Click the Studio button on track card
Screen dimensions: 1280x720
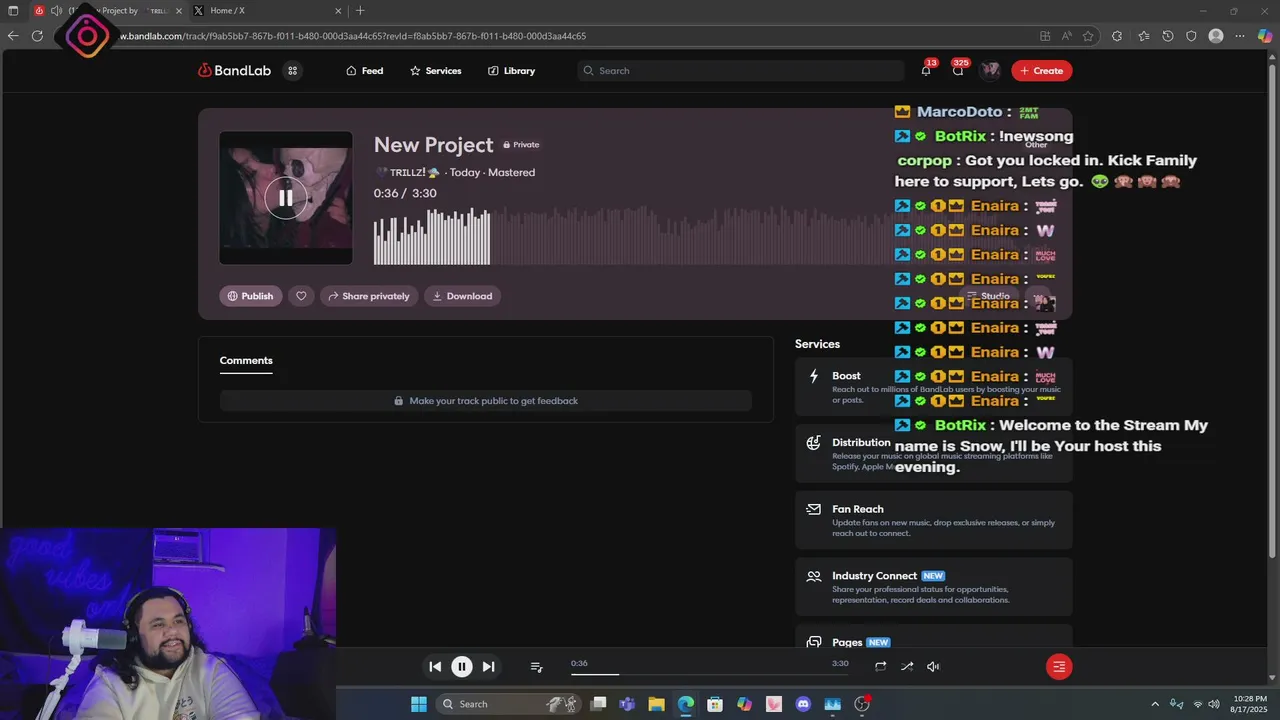[x=987, y=296]
